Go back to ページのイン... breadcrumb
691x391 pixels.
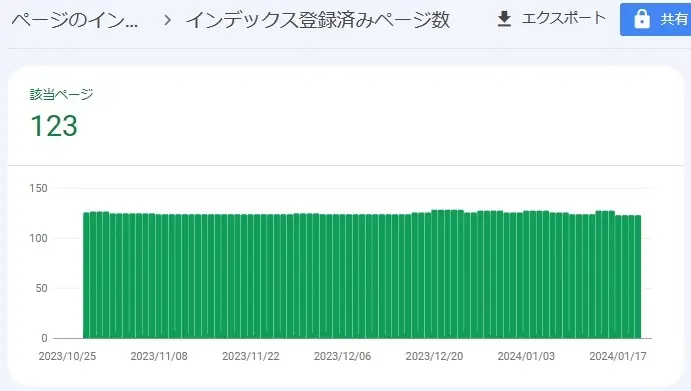pyautogui.click(x=74, y=20)
